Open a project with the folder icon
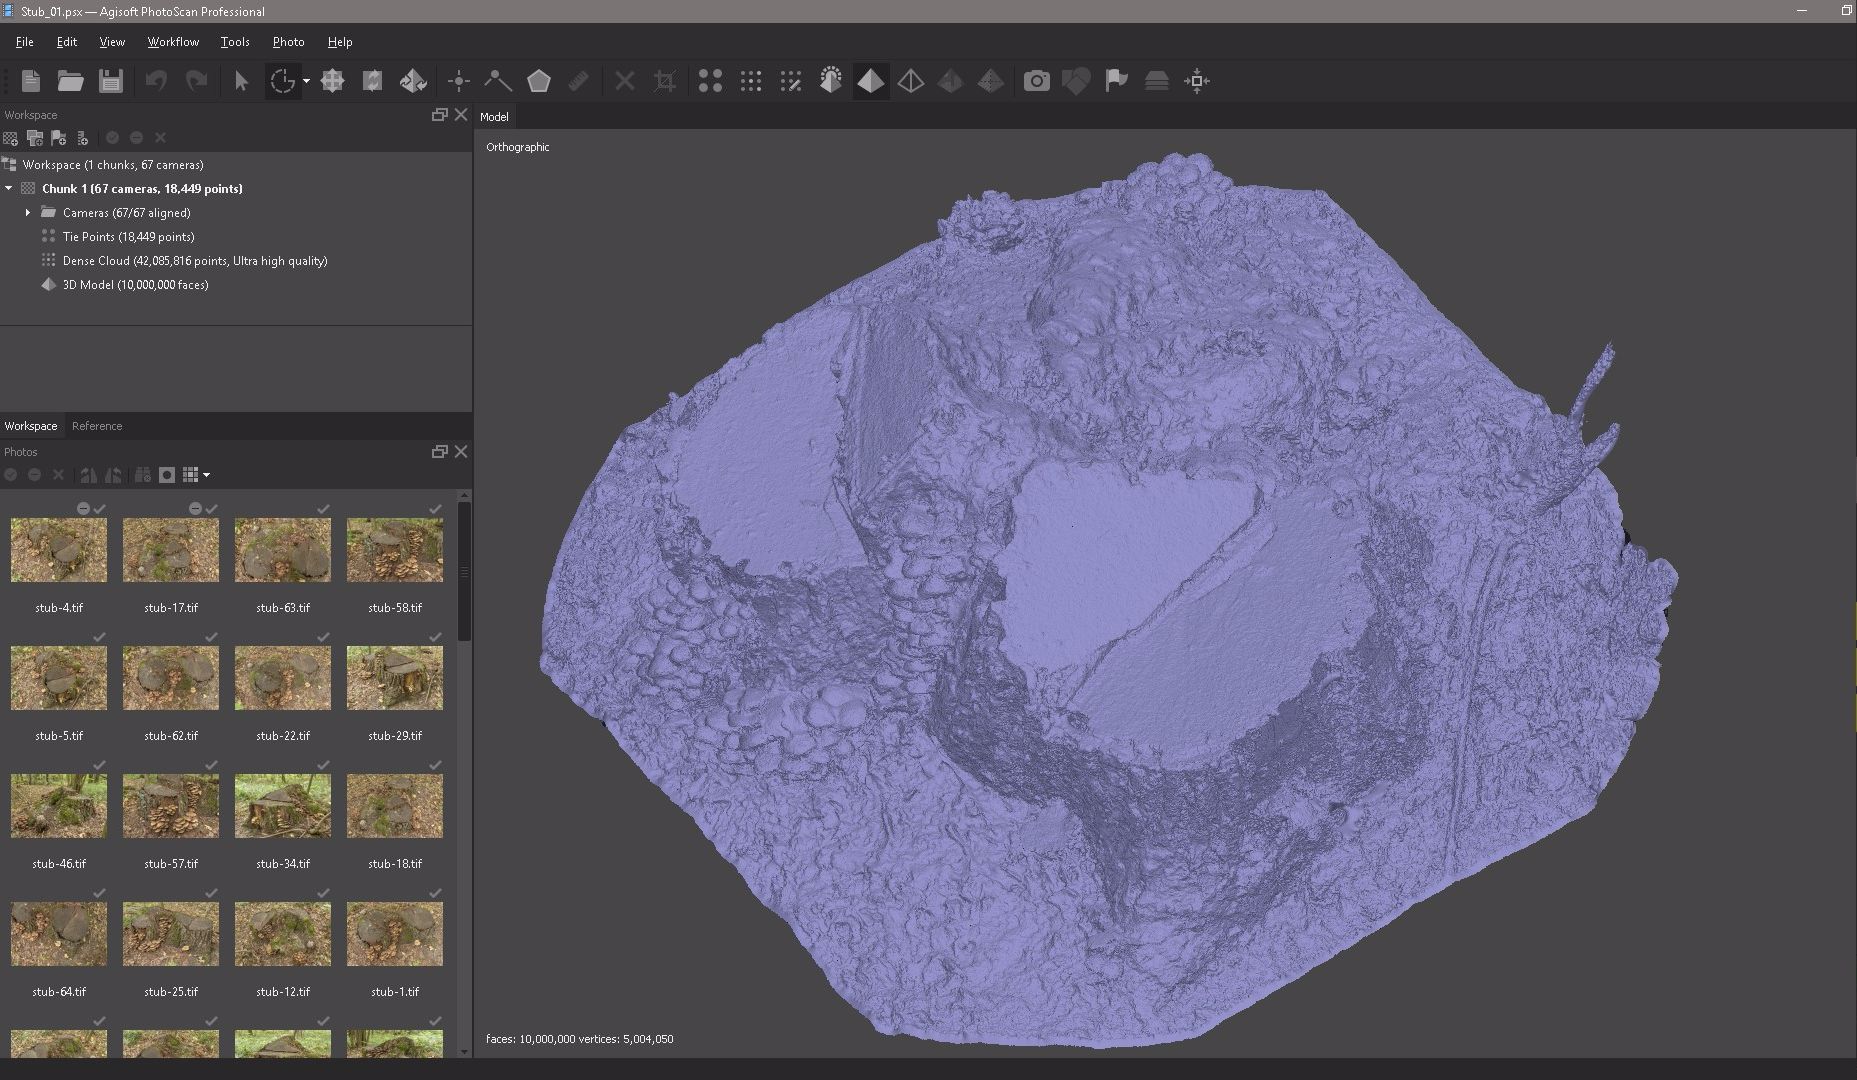Screen dimensions: 1857x1080 [x=70, y=81]
